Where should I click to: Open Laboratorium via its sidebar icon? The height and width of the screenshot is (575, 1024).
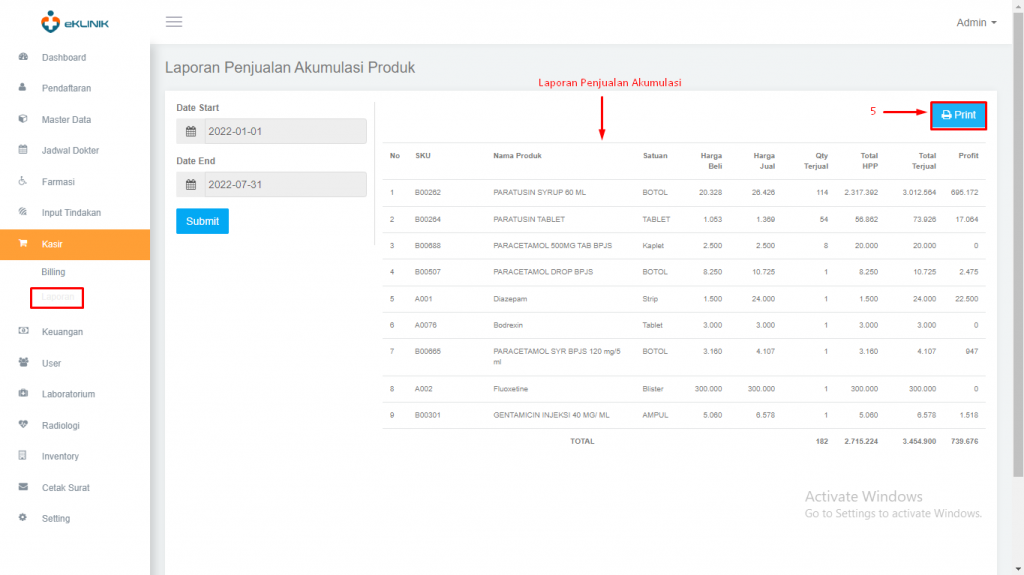click(x=23, y=394)
